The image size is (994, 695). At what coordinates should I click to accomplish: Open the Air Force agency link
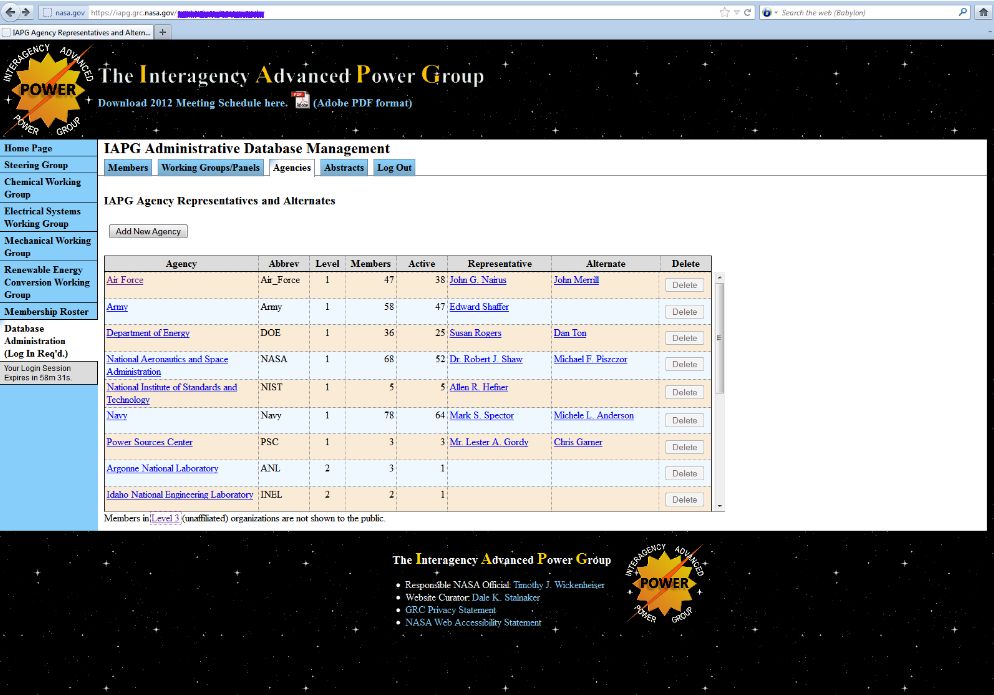[x=125, y=280]
